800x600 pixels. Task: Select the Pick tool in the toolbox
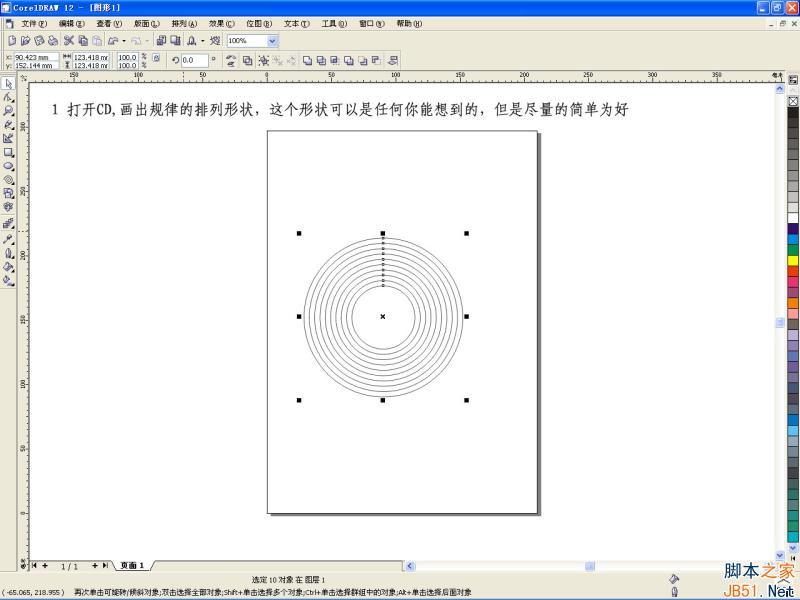(x=8, y=84)
